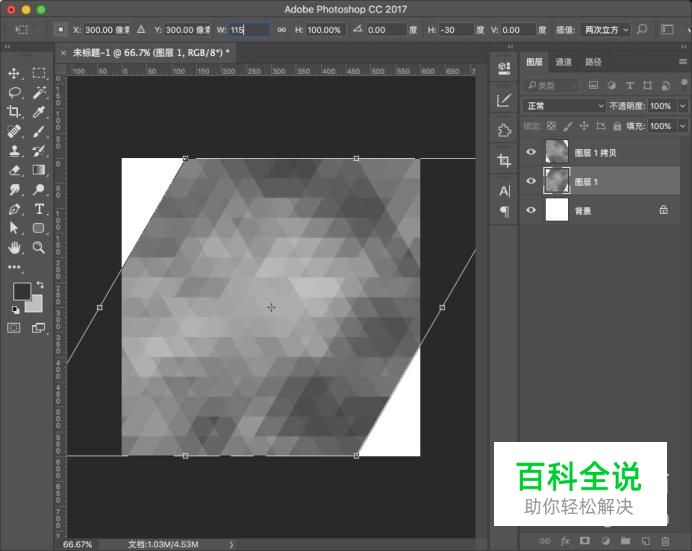The width and height of the screenshot is (692, 551).
Task: Select the Smudge tool
Action: click(14, 190)
